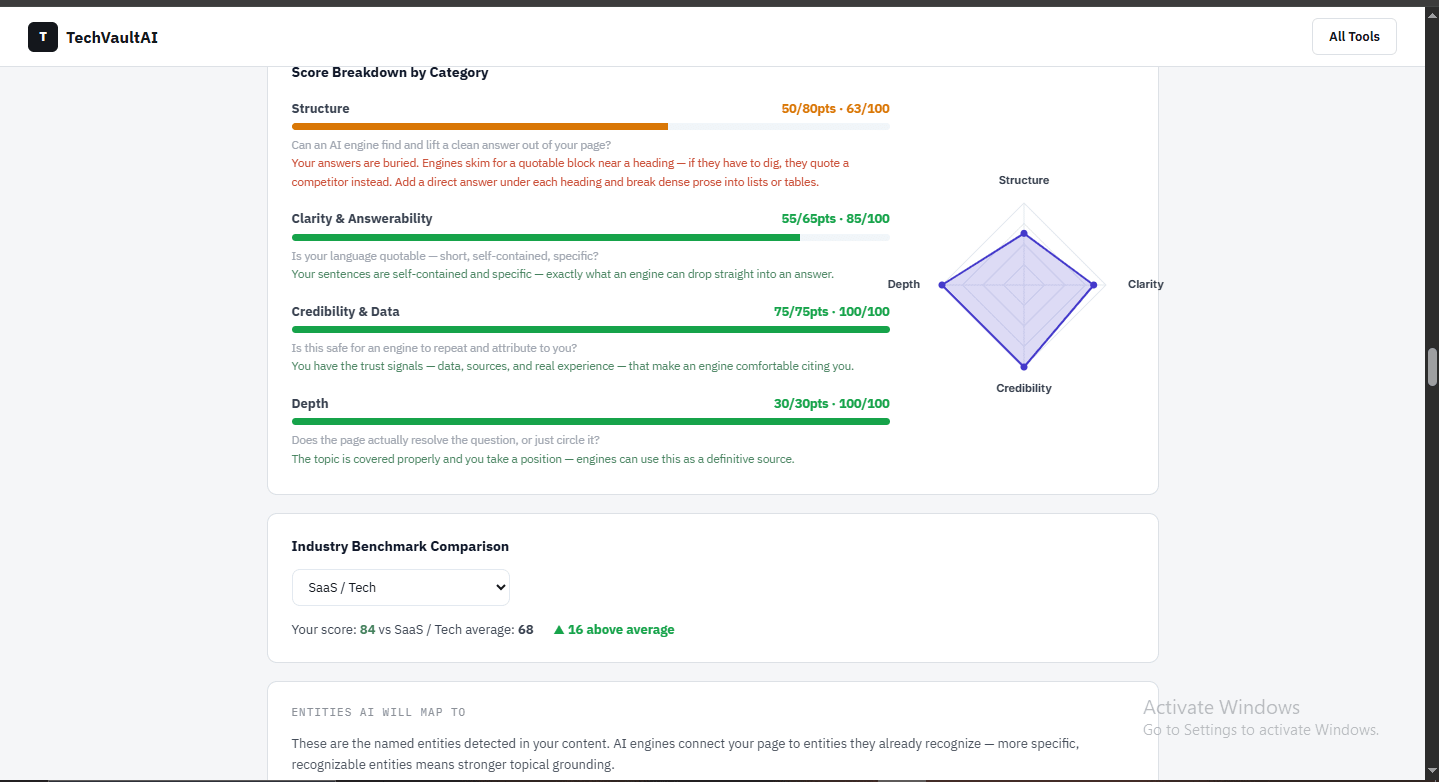
Task: Click the Clarity & Answerability progress bar
Action: tap(591, 237)
